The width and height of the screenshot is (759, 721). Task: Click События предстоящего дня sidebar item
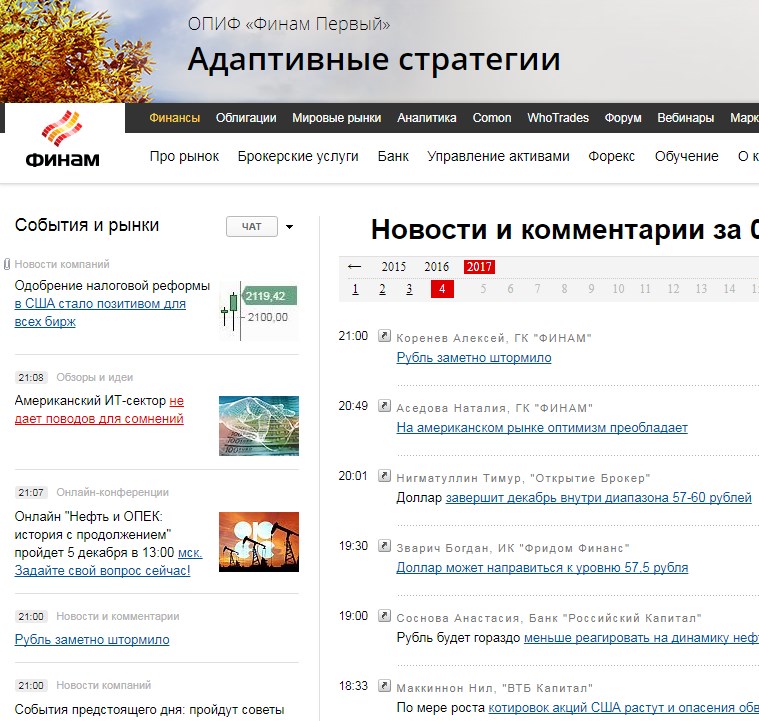coord(149,710)
